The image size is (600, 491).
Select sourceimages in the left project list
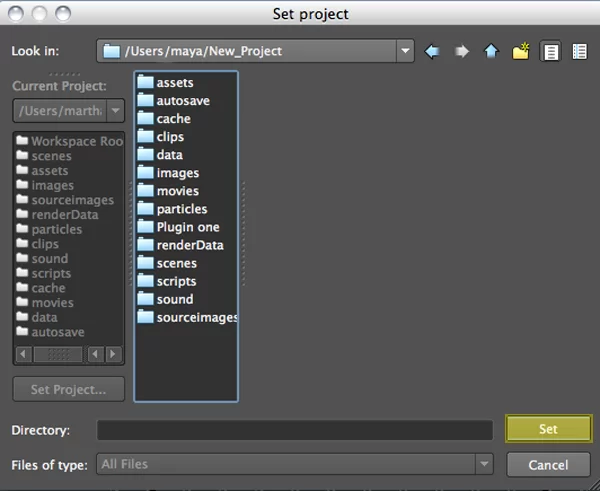(x=72, y=200)
